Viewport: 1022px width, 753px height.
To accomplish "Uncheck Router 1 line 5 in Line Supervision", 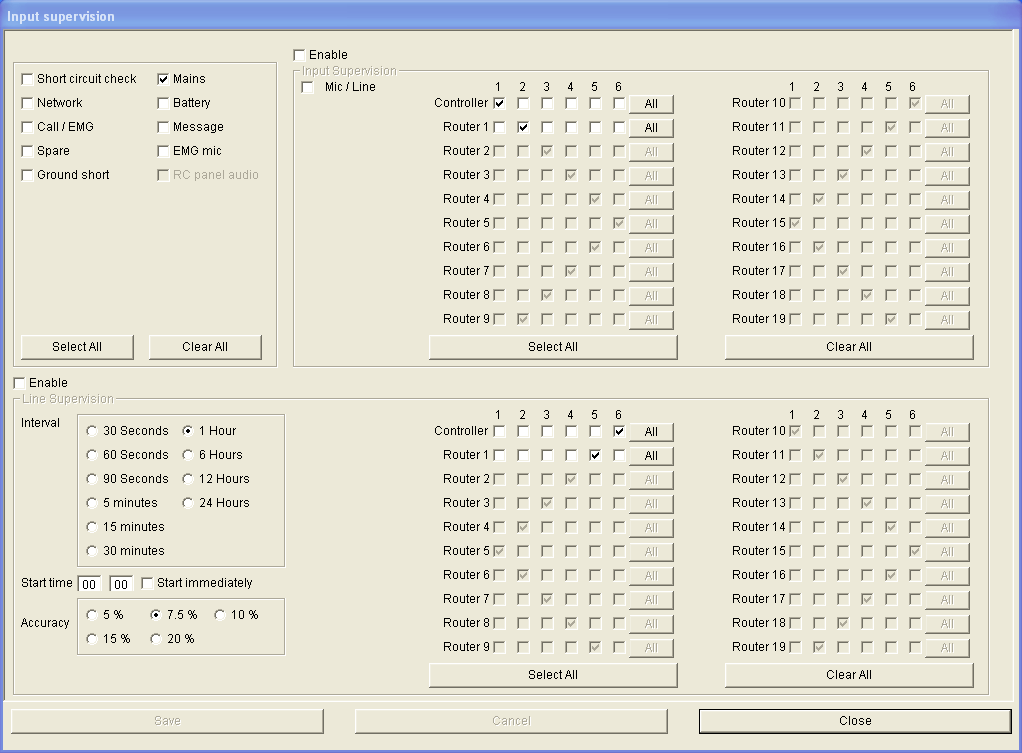I will coord(595,455).
